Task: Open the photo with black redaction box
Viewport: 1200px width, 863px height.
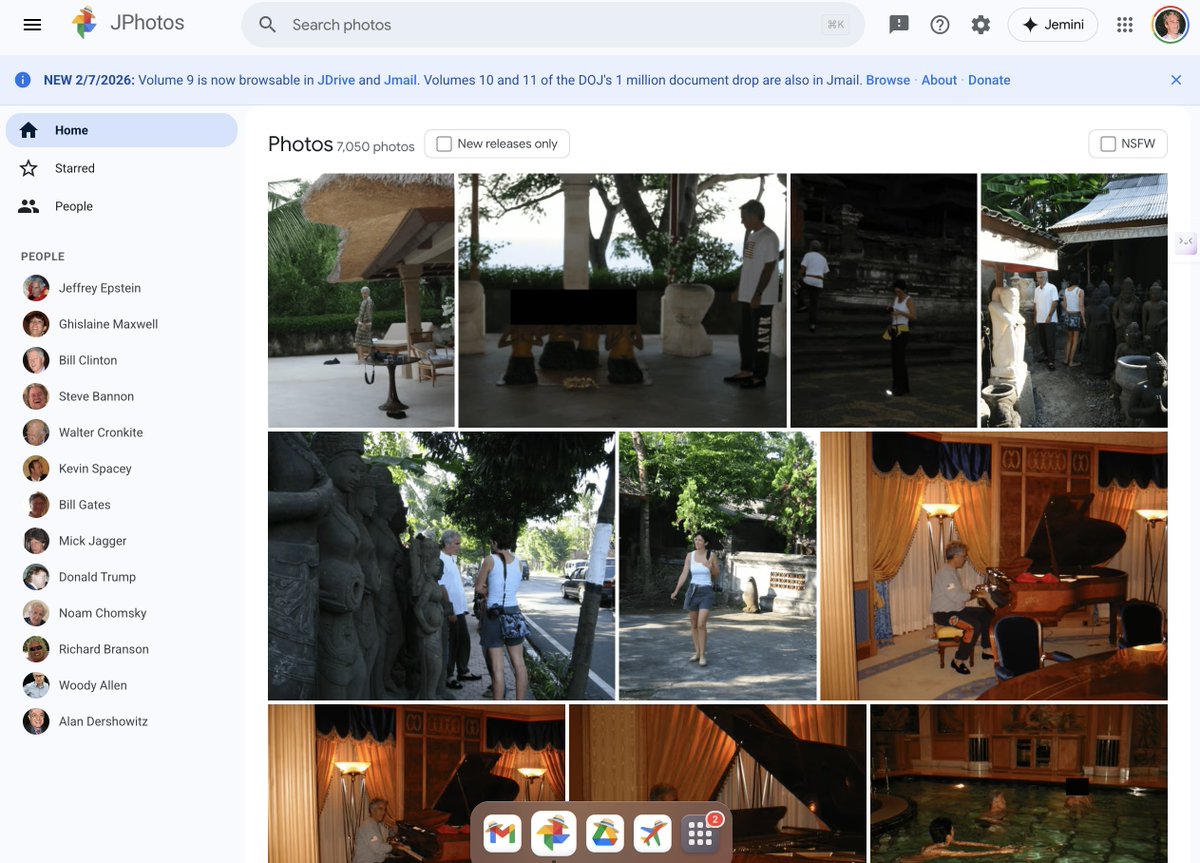Action: (622, 300)
